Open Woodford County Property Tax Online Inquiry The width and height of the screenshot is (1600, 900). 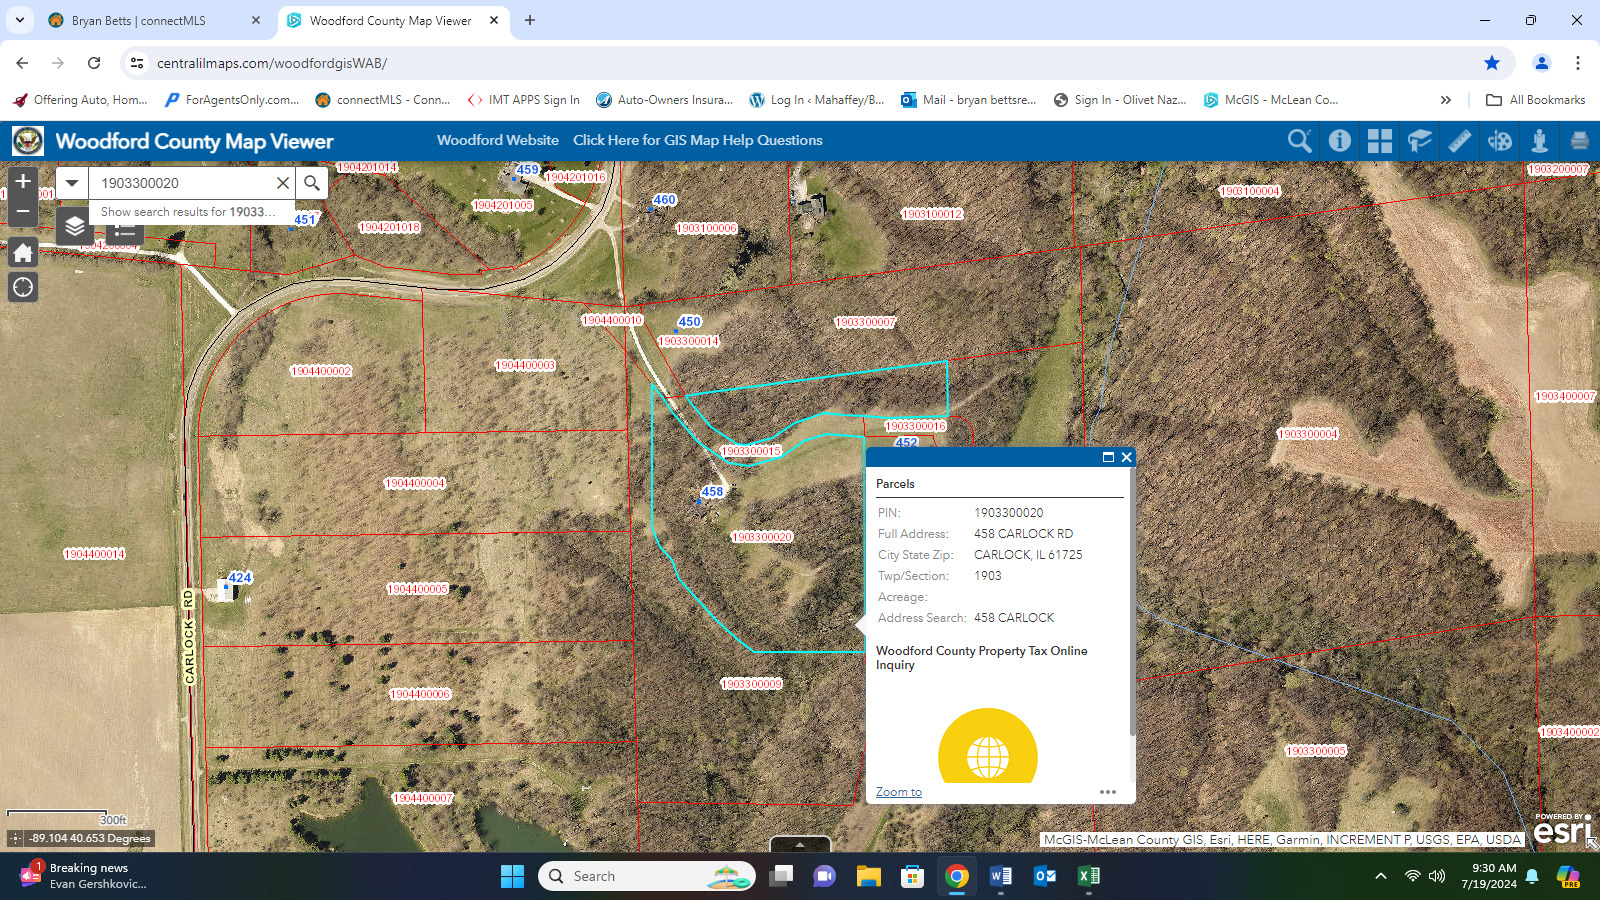click(x=981, y=658)
